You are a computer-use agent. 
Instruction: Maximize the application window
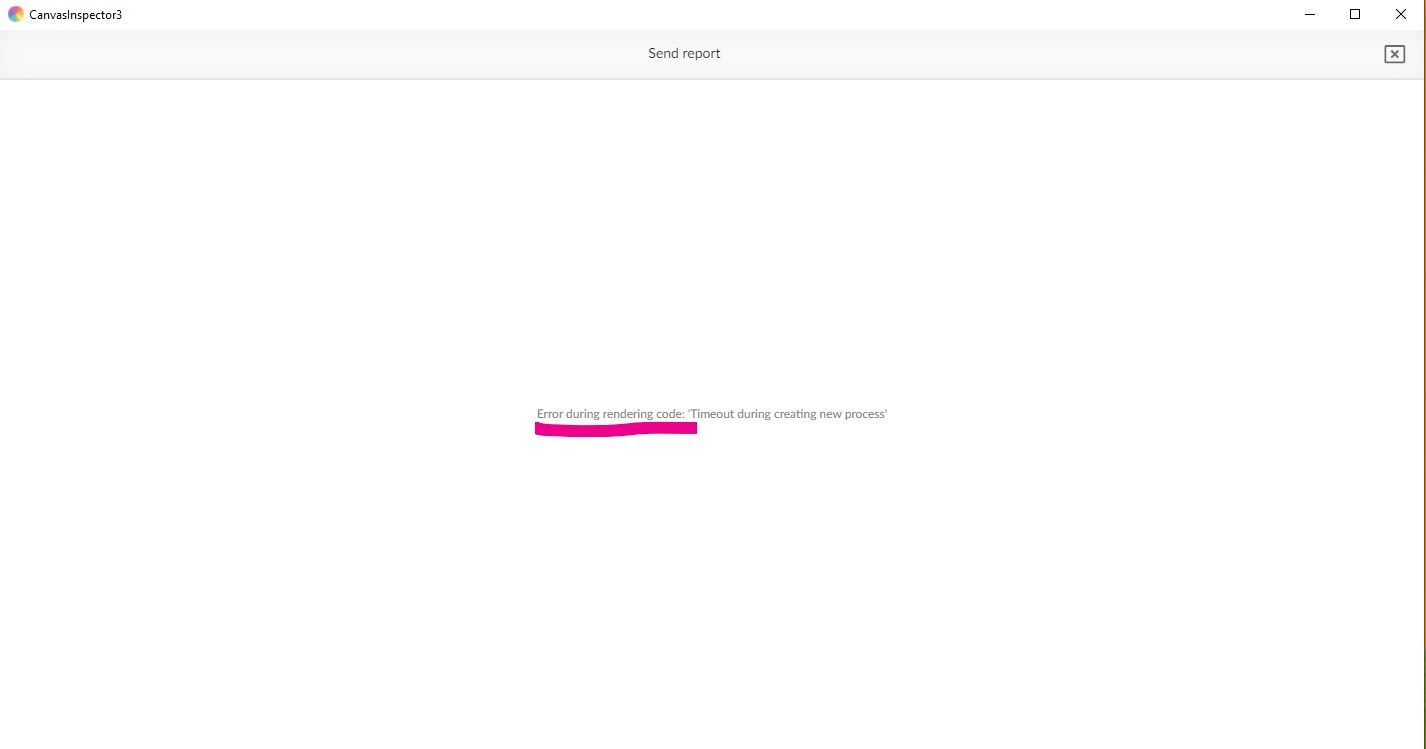point(1355,14)
